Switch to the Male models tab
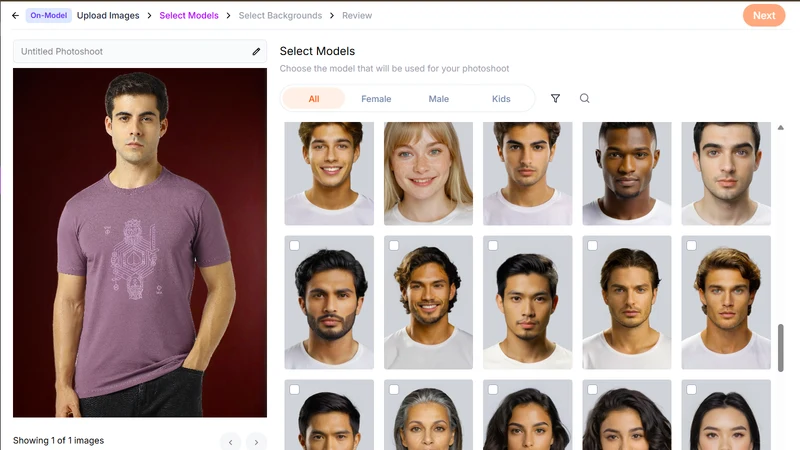Viewport: 800px width, 450px height. click(439, 98)
